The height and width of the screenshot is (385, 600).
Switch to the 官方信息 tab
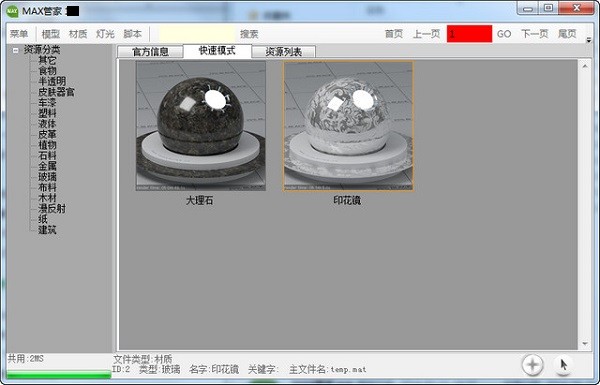[x=150, y=52]
